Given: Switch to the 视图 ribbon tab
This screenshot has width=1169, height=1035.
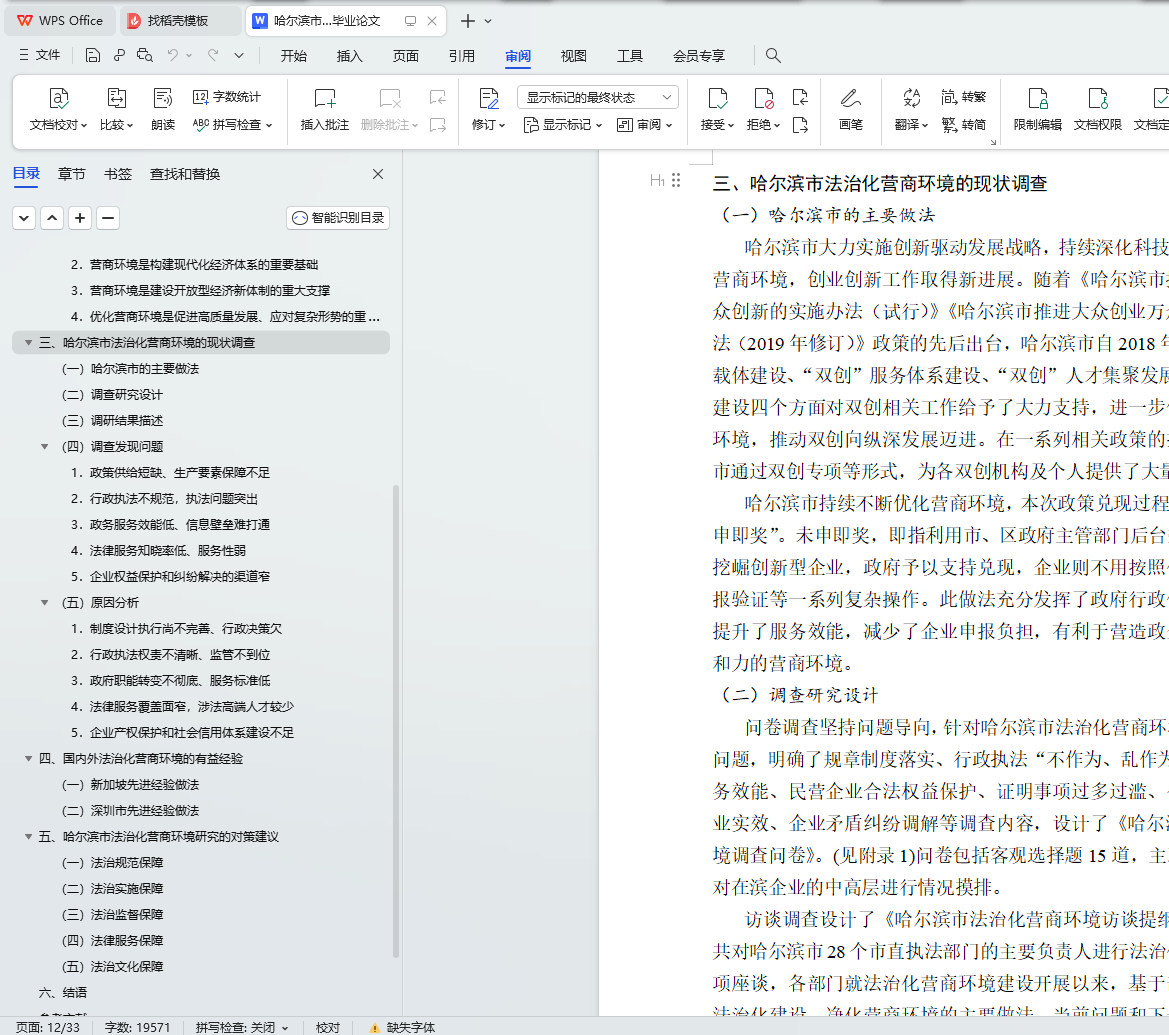Looking at the screenshot, I should point(573,56).
